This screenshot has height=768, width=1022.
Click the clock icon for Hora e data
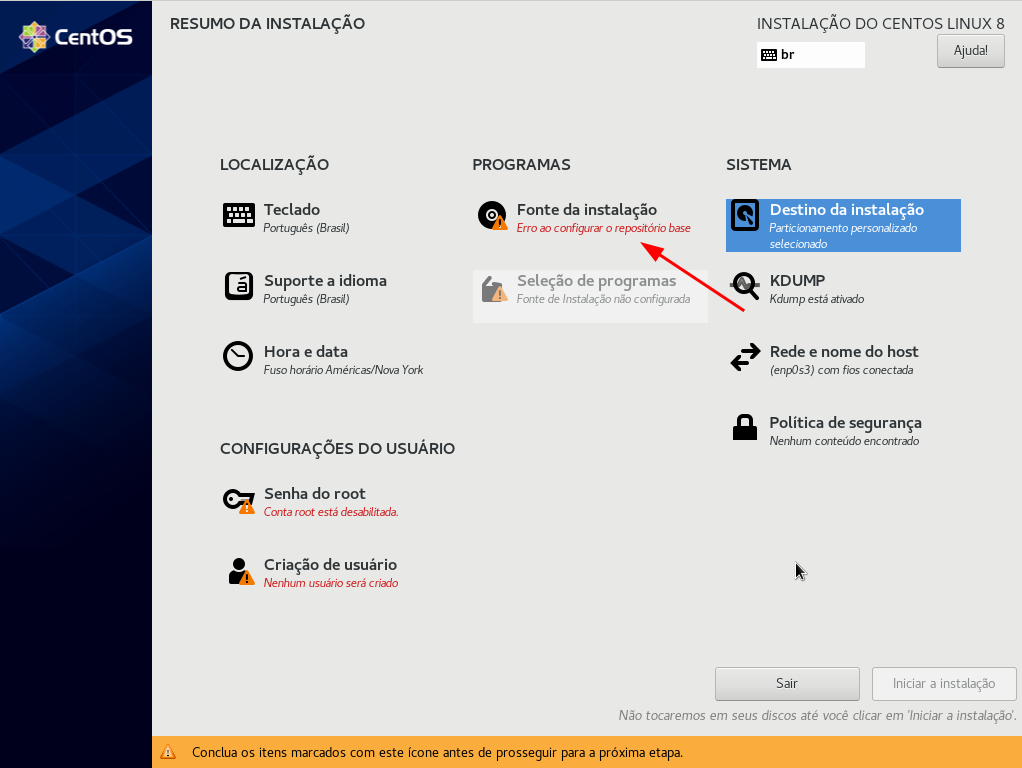click(238, 357)
